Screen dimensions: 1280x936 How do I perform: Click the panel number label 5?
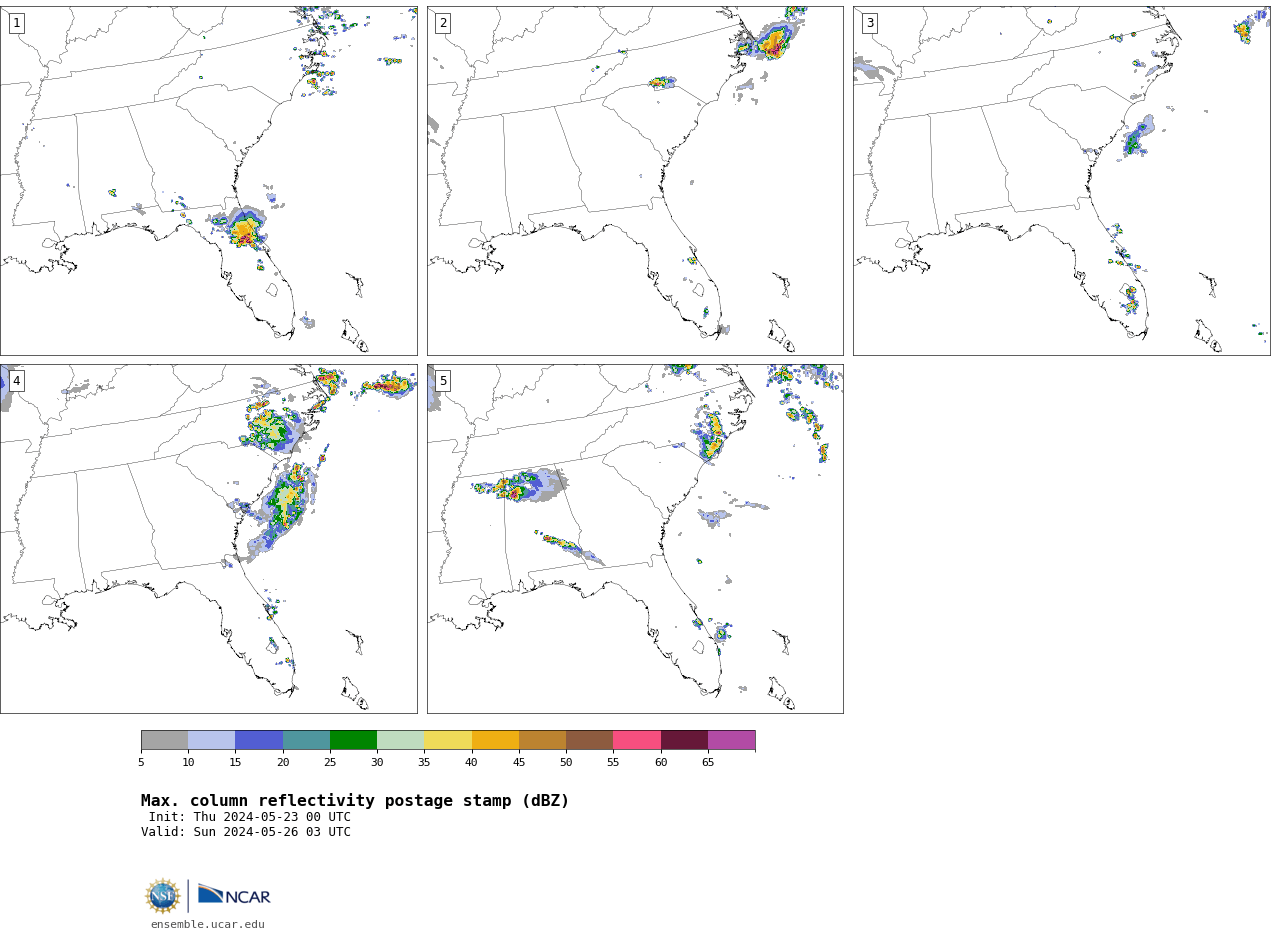(443, 381)
